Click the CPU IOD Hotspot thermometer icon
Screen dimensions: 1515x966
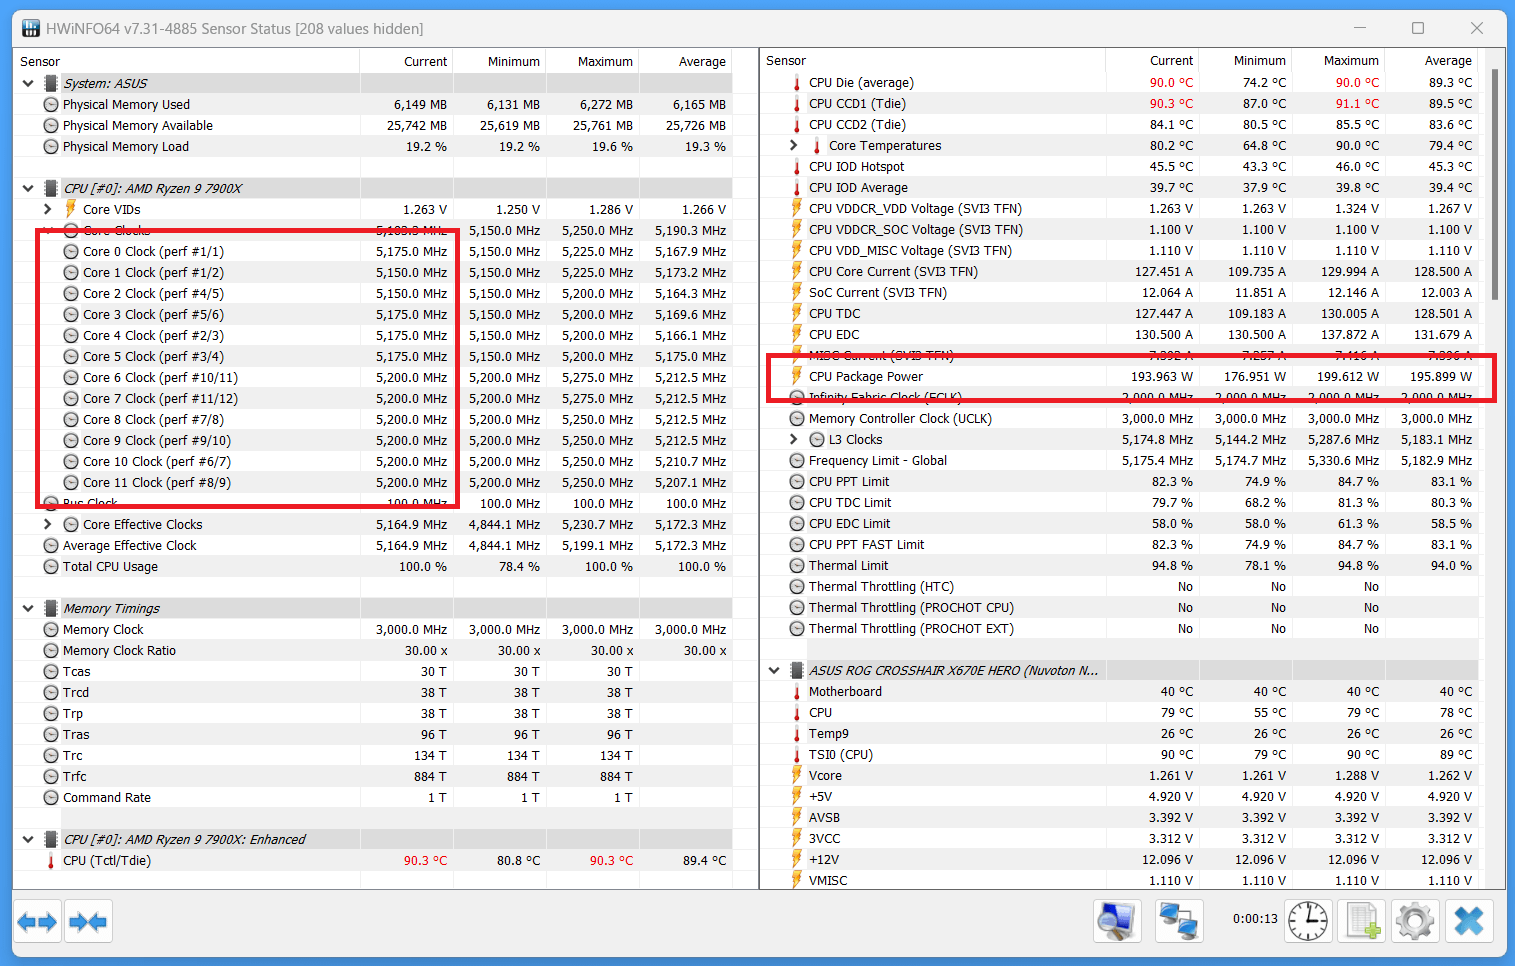click(797, 167)
